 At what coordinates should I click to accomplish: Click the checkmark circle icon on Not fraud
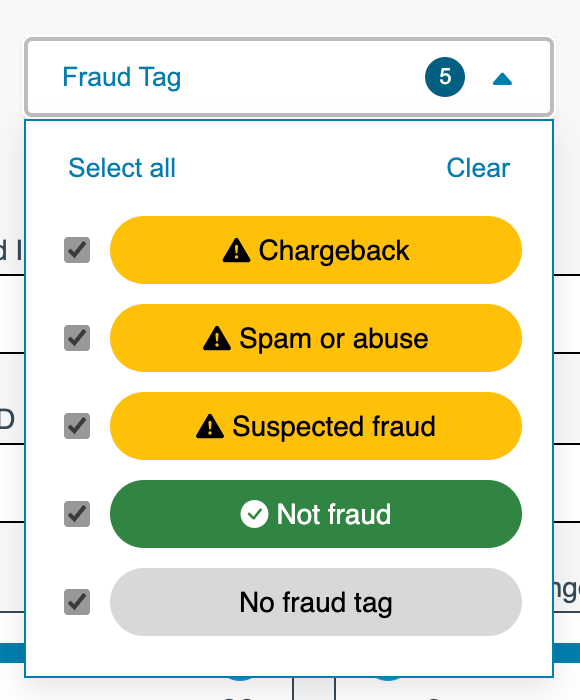(255, 514)
